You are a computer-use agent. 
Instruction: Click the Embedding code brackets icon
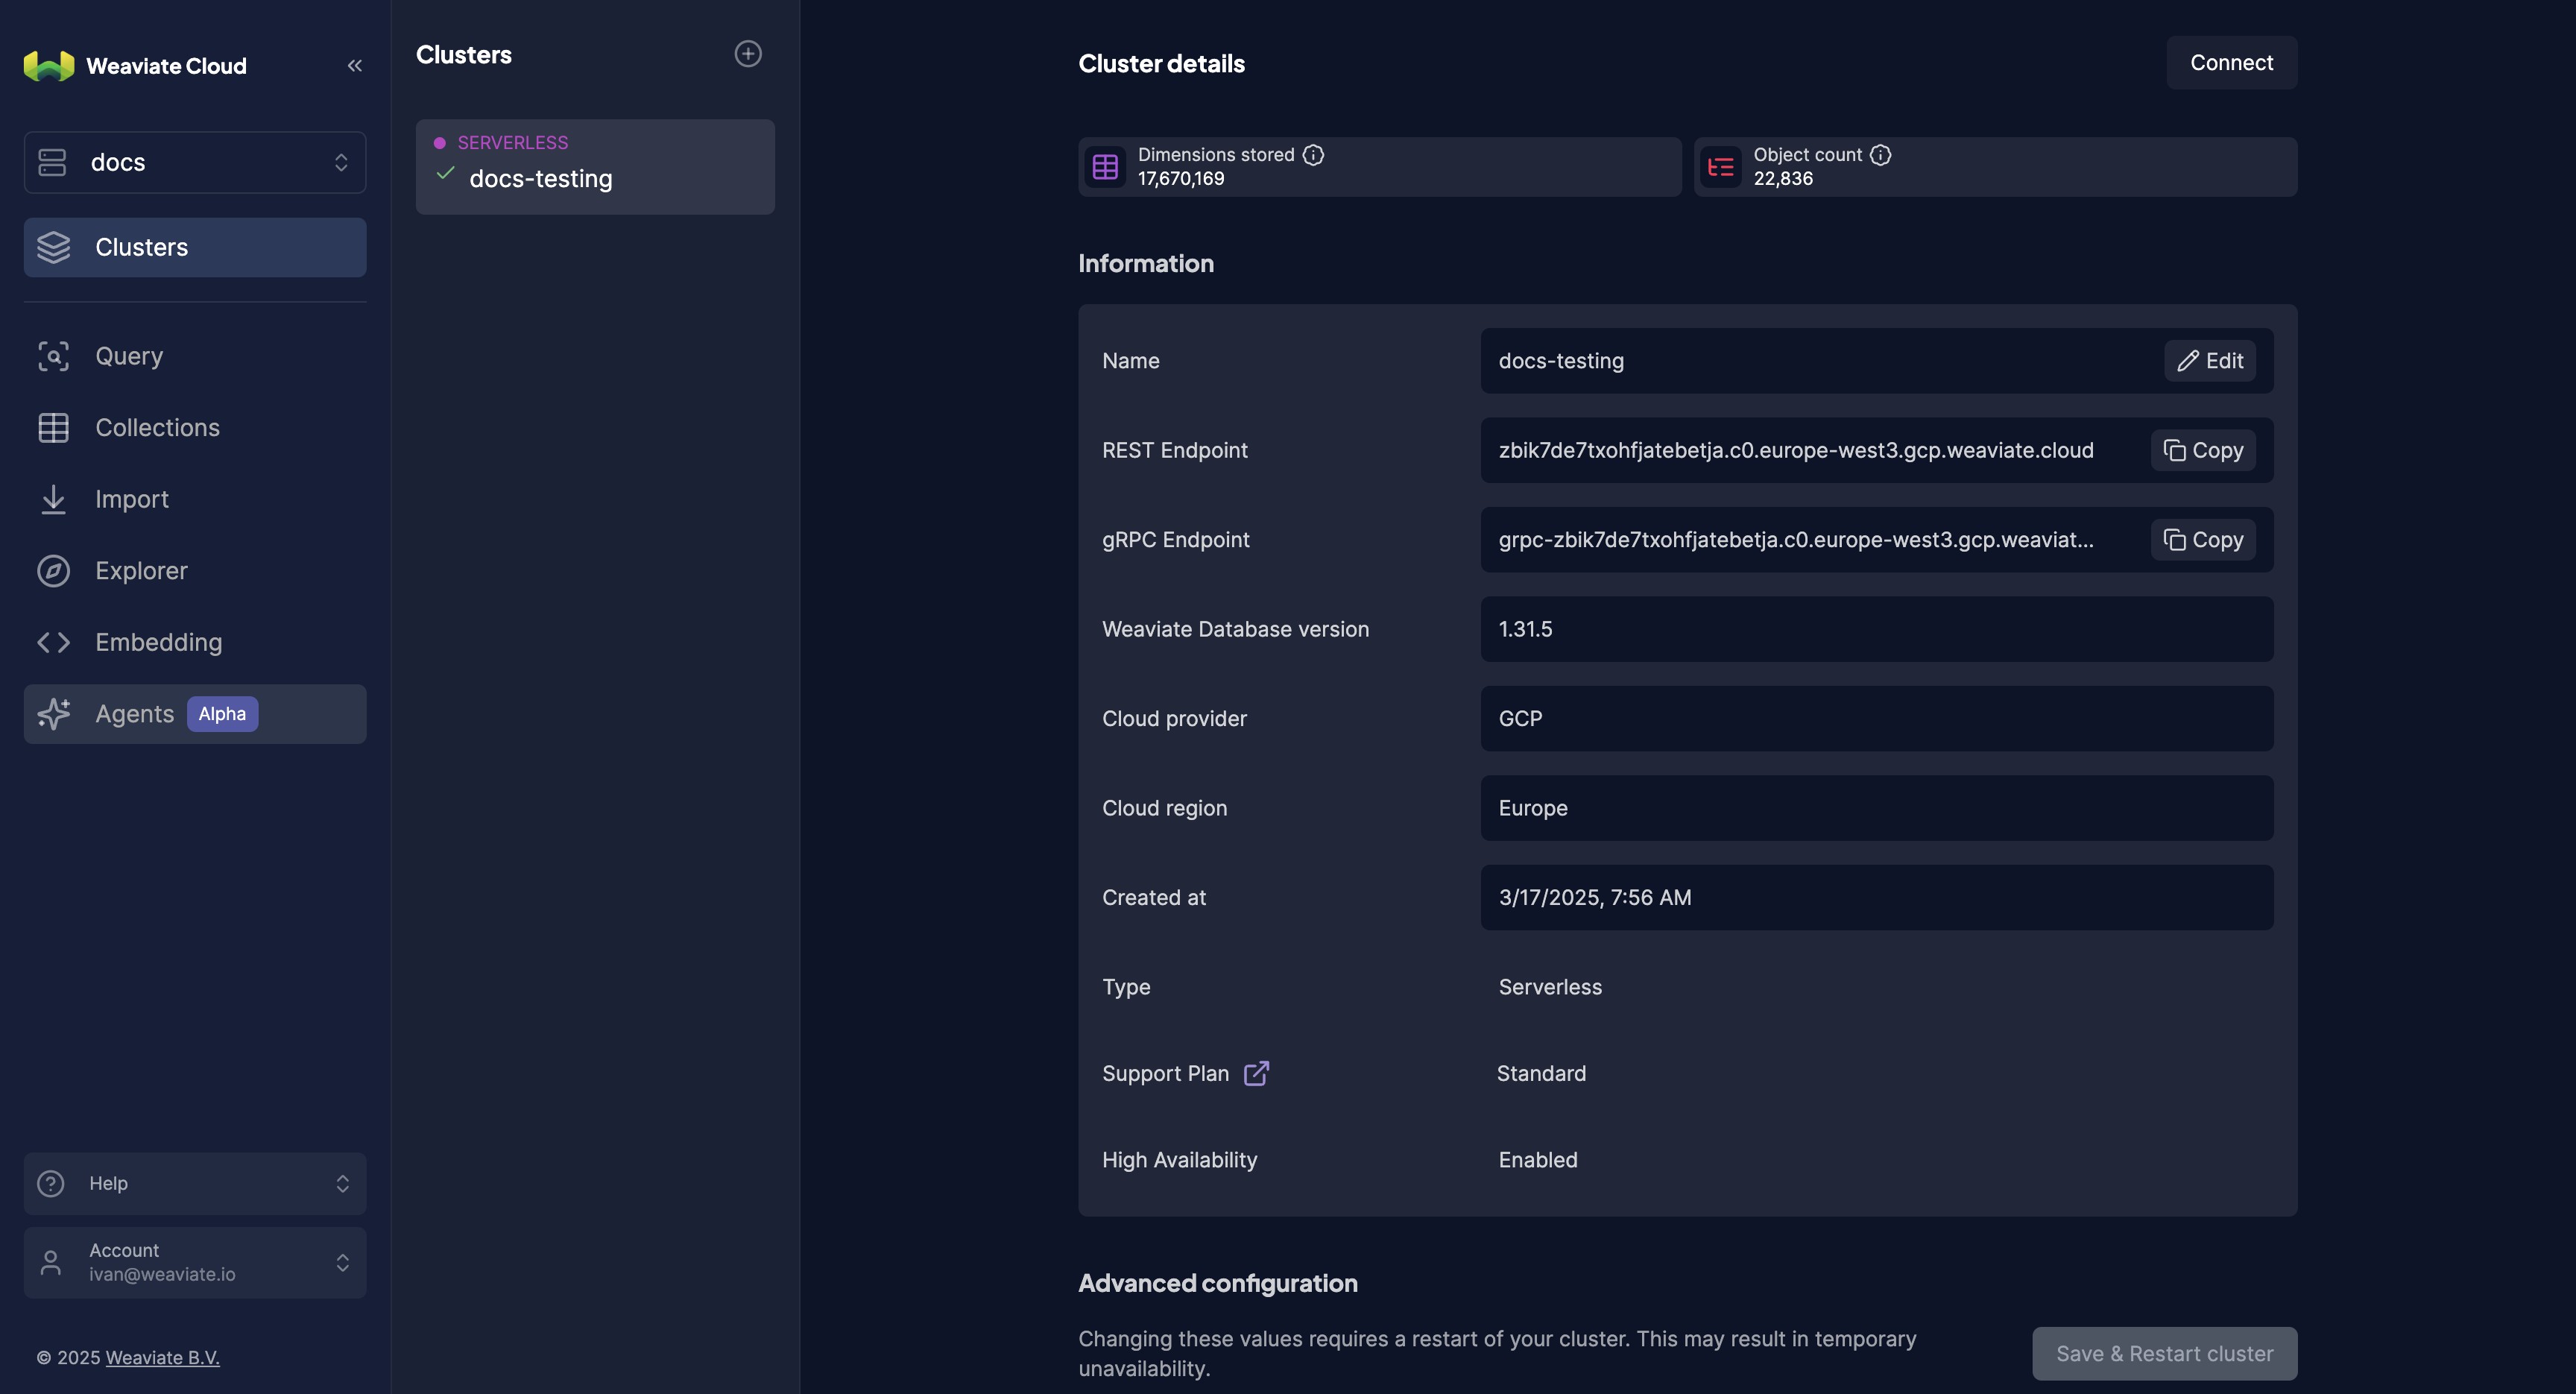(54, 642)
